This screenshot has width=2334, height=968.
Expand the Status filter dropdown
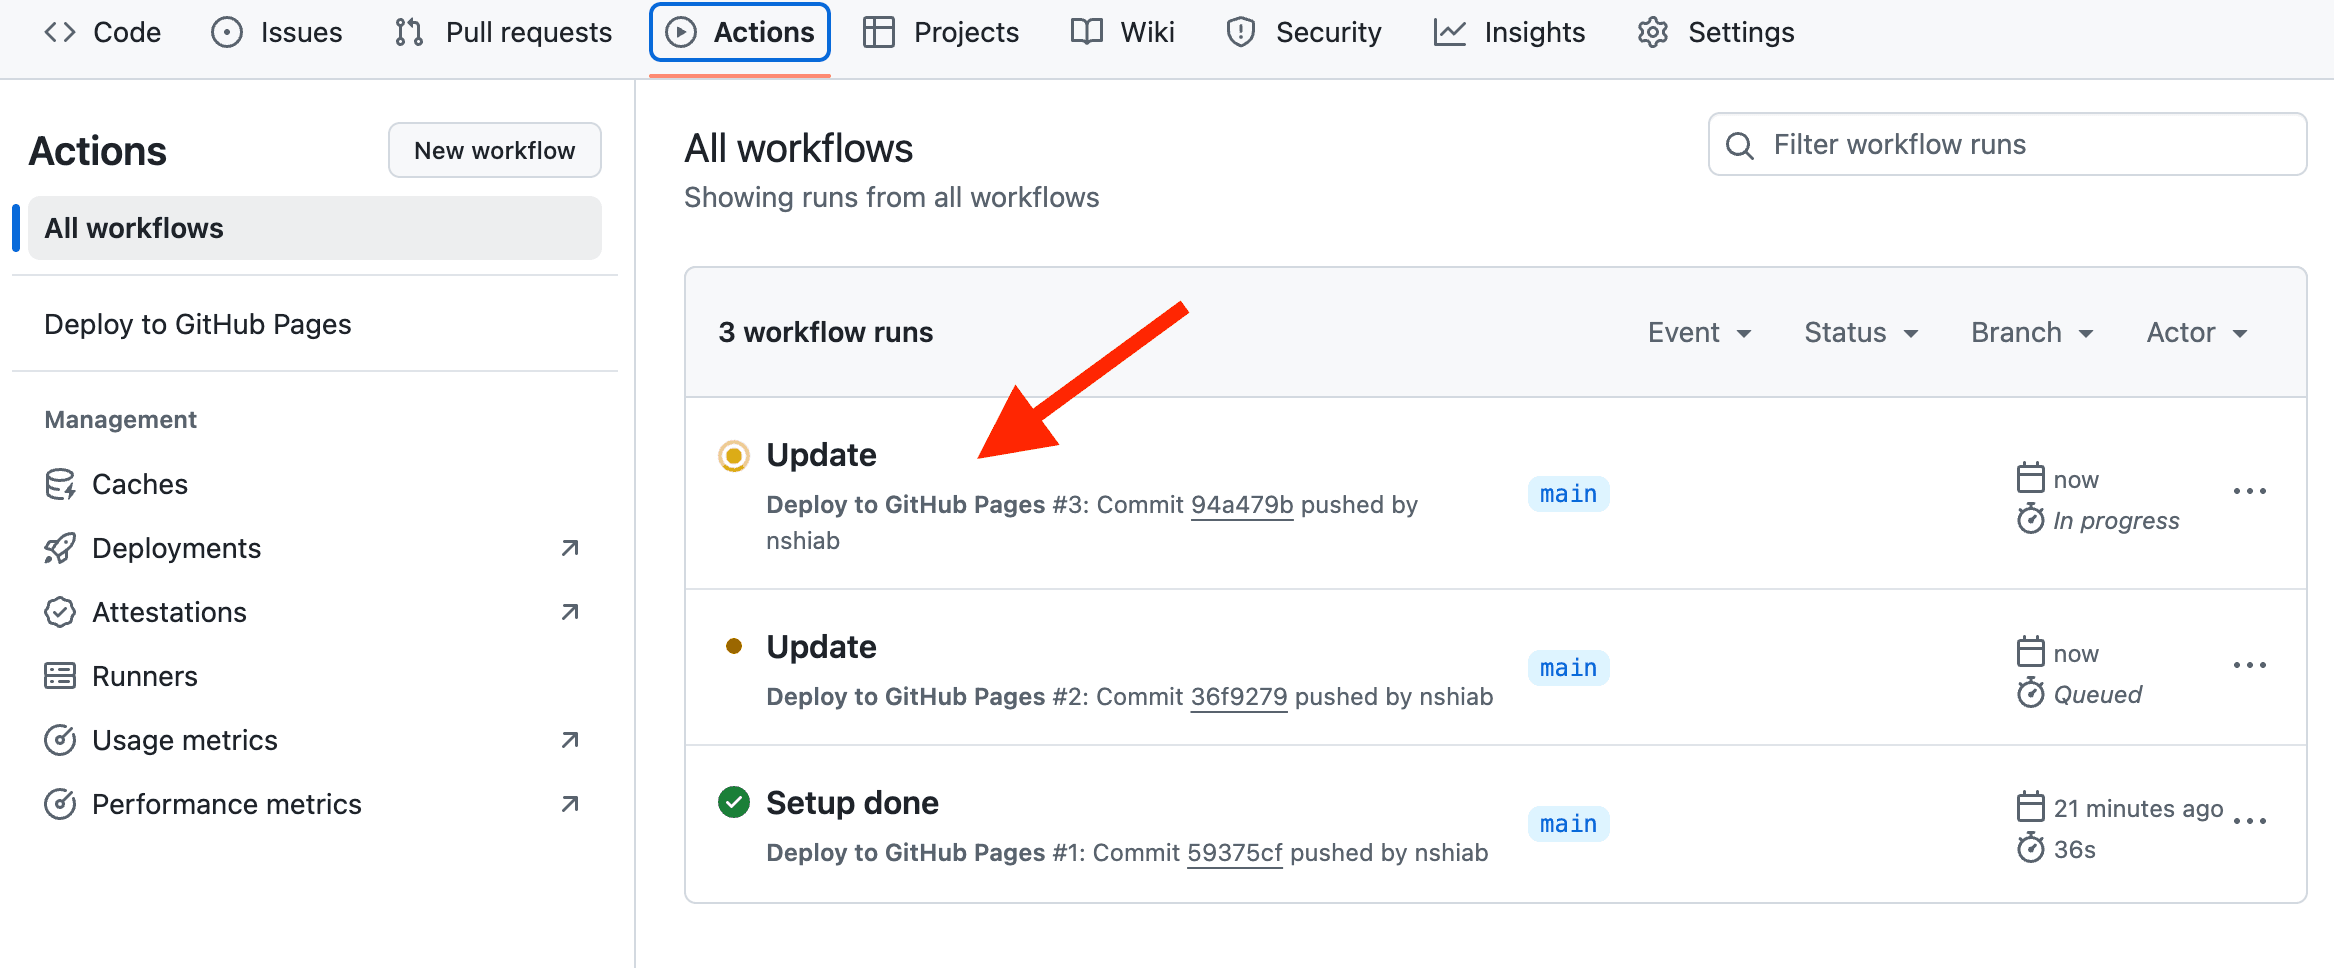(x=1862, y=332)
